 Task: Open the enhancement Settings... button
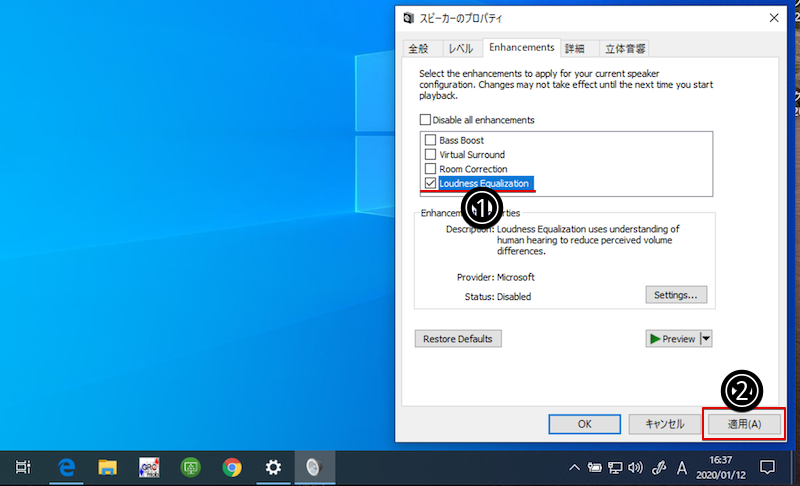tap(676, 295)
